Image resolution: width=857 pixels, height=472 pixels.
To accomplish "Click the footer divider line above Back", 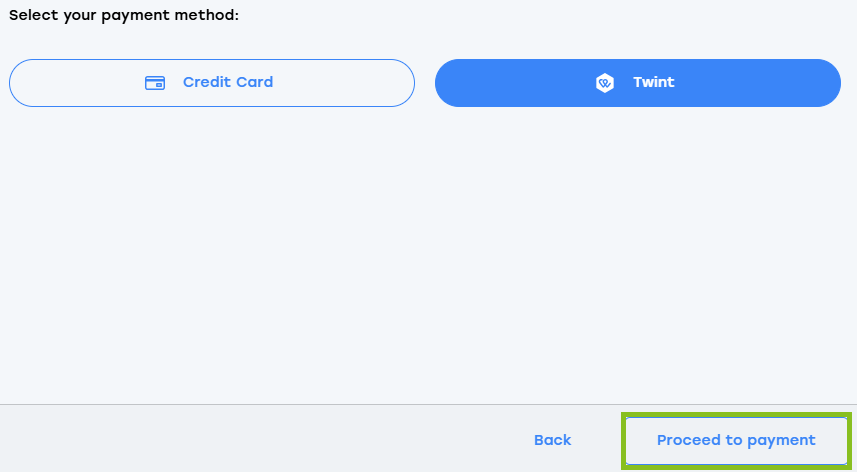I will pyautogui.click(x=428, y=405).
